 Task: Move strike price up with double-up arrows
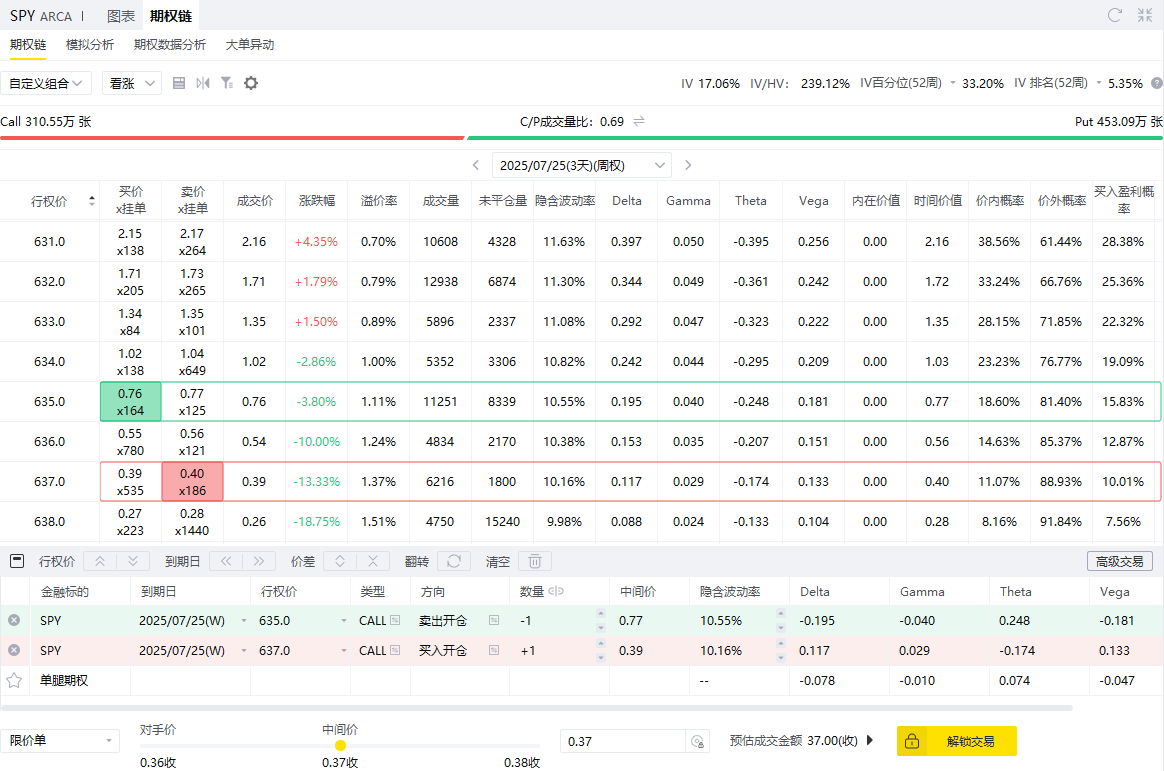[101, 562]
